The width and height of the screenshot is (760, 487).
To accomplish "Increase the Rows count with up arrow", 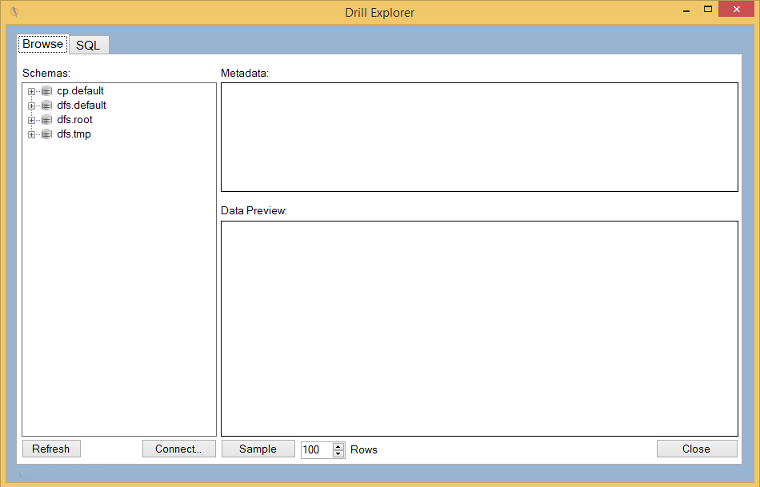I will pyautogui.click(x=338, y=446).
